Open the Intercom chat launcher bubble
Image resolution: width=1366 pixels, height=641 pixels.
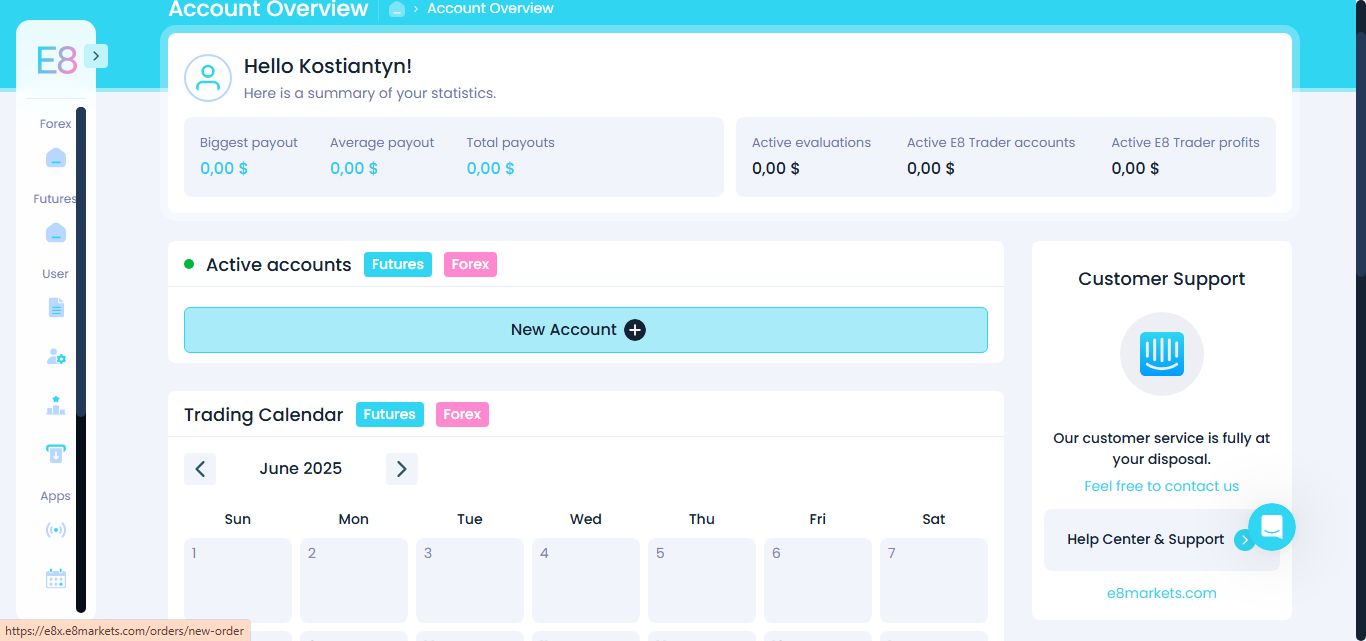click(1272, 527)
